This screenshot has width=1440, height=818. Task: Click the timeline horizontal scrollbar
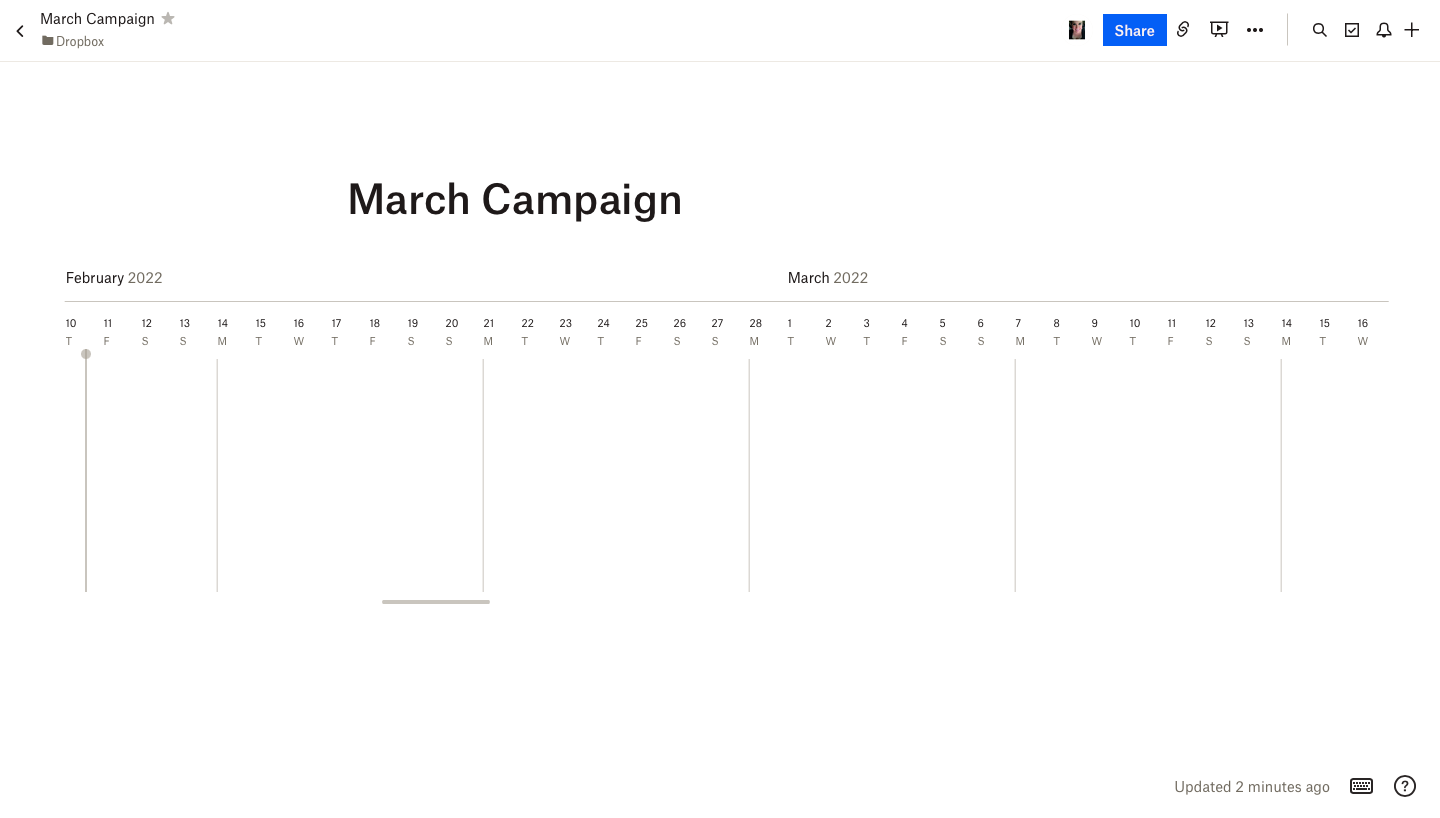[436, 602]
